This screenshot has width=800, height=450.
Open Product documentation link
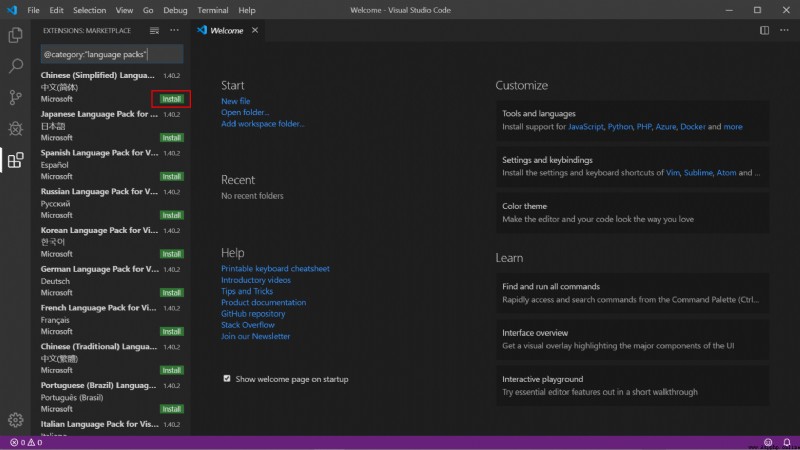[263, 302]
